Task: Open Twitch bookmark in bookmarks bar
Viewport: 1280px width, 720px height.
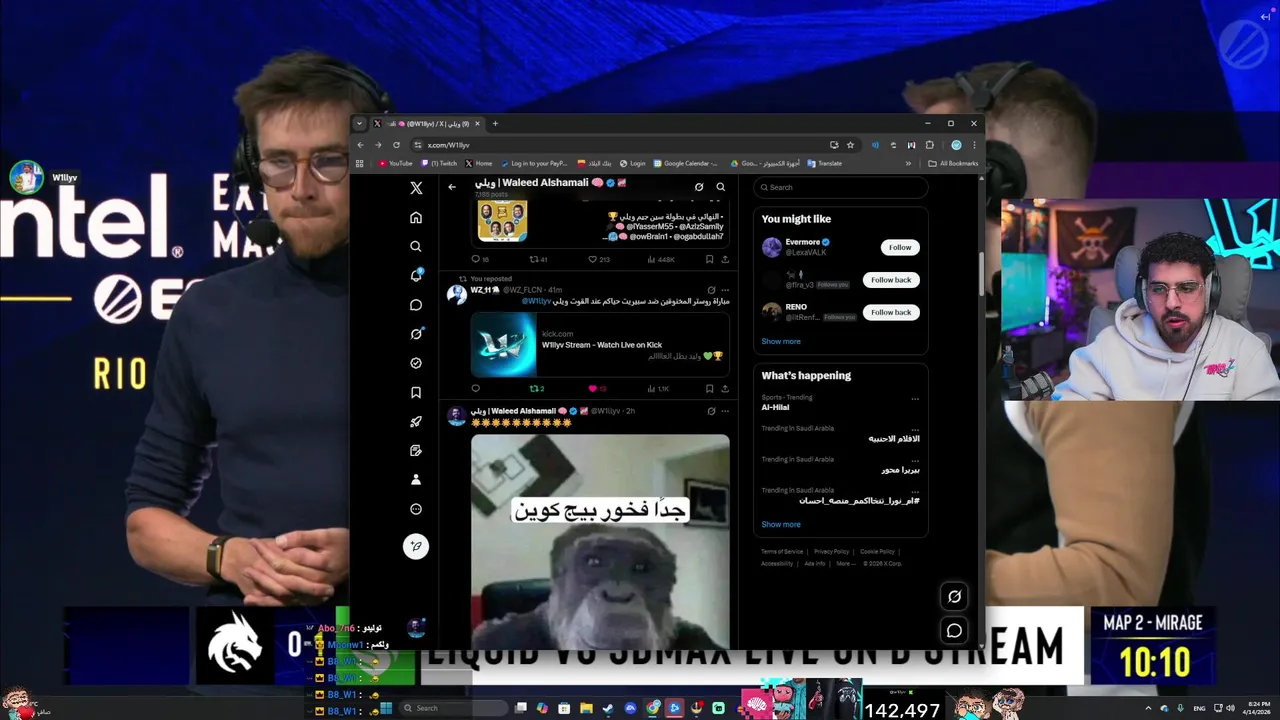Action: coord(439,163)
